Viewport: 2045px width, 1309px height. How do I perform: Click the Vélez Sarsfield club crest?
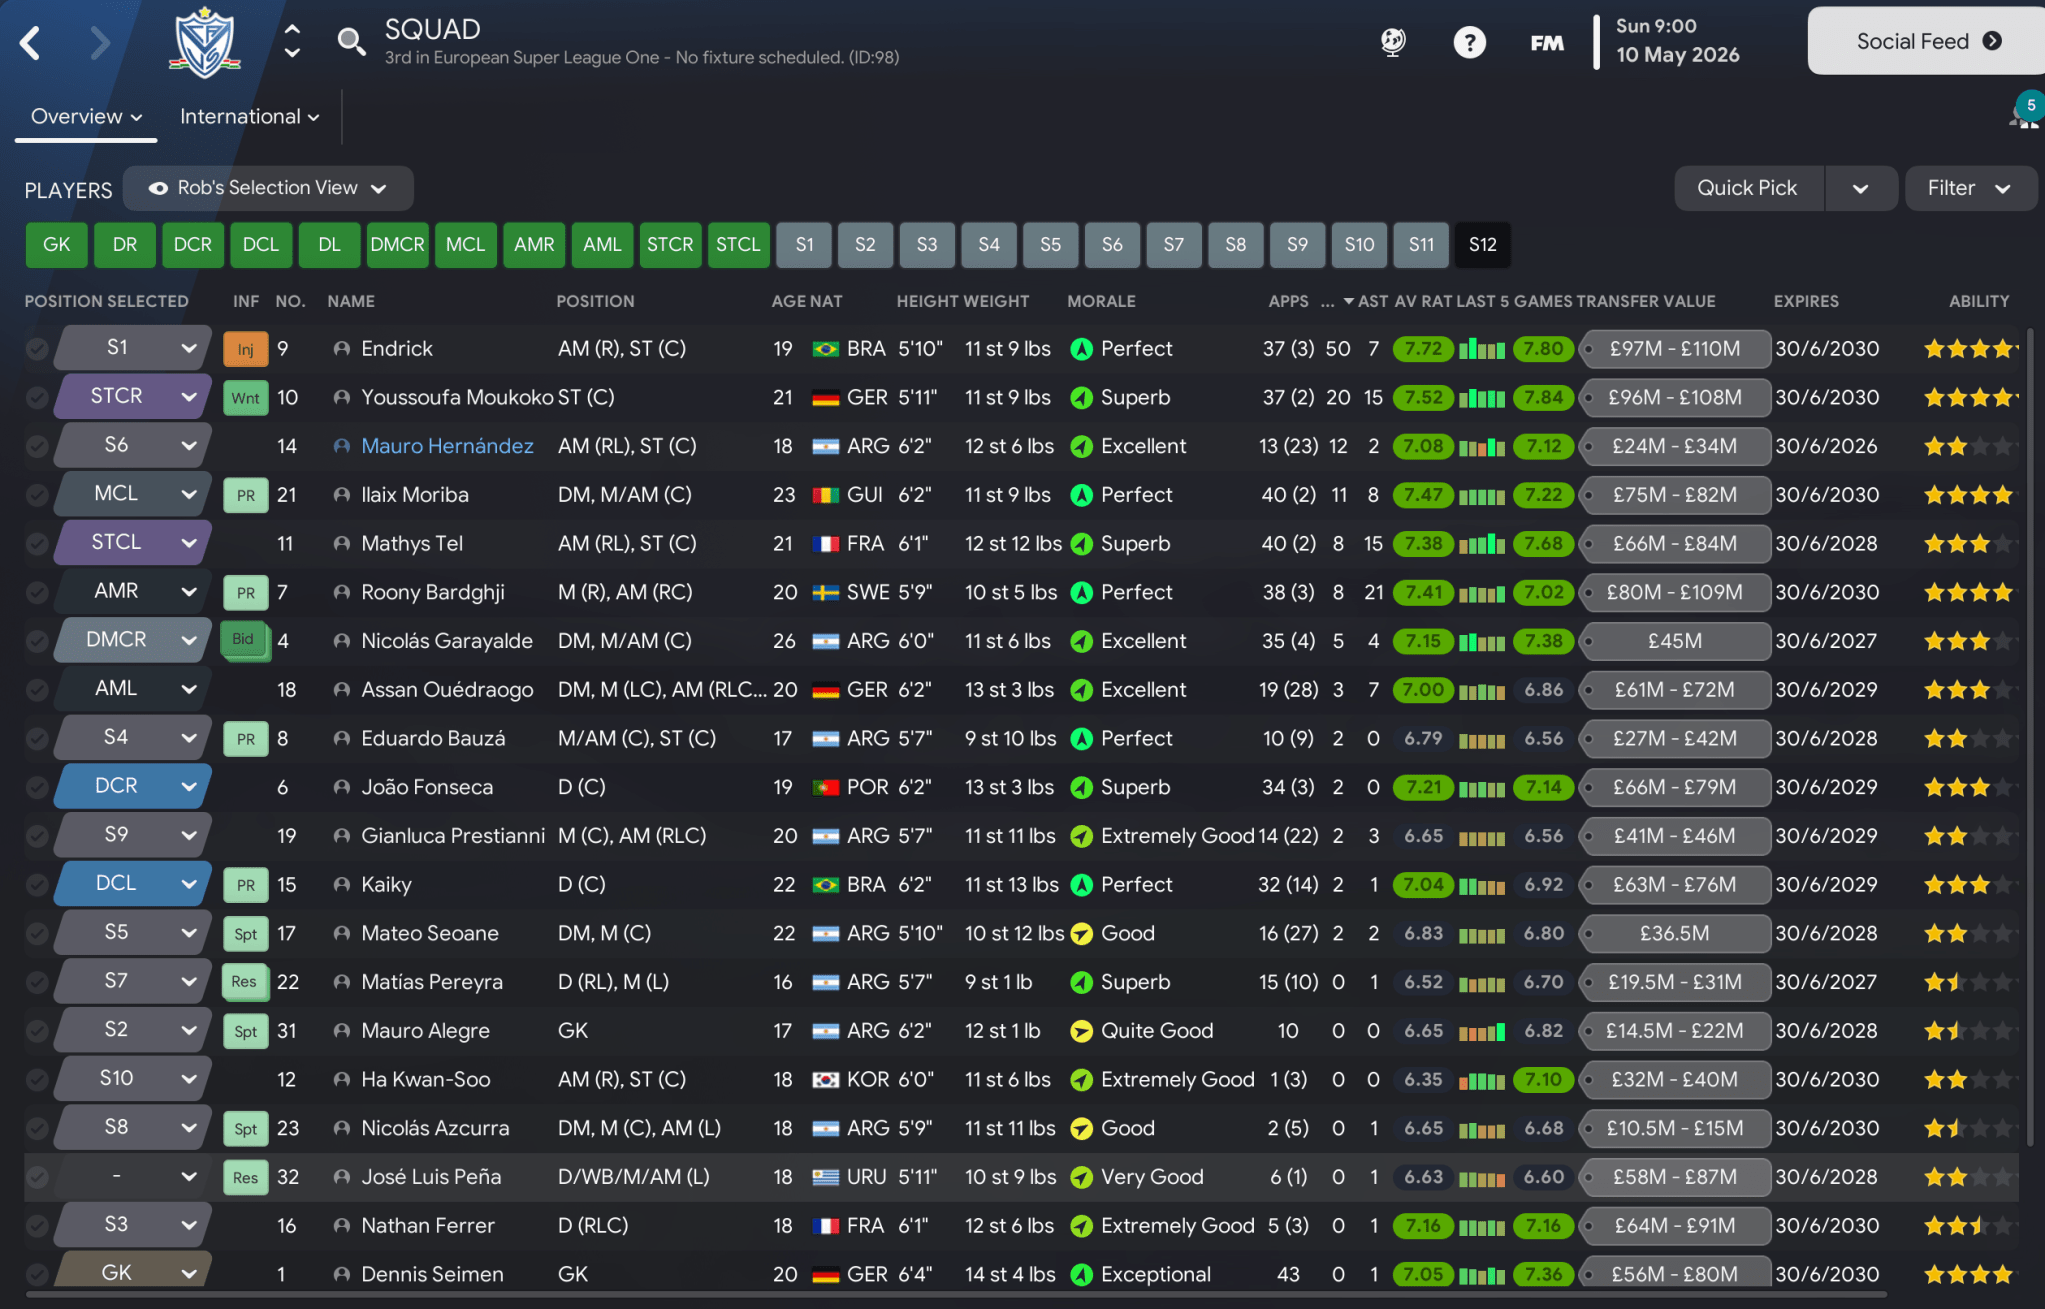[x=205, y=41]
